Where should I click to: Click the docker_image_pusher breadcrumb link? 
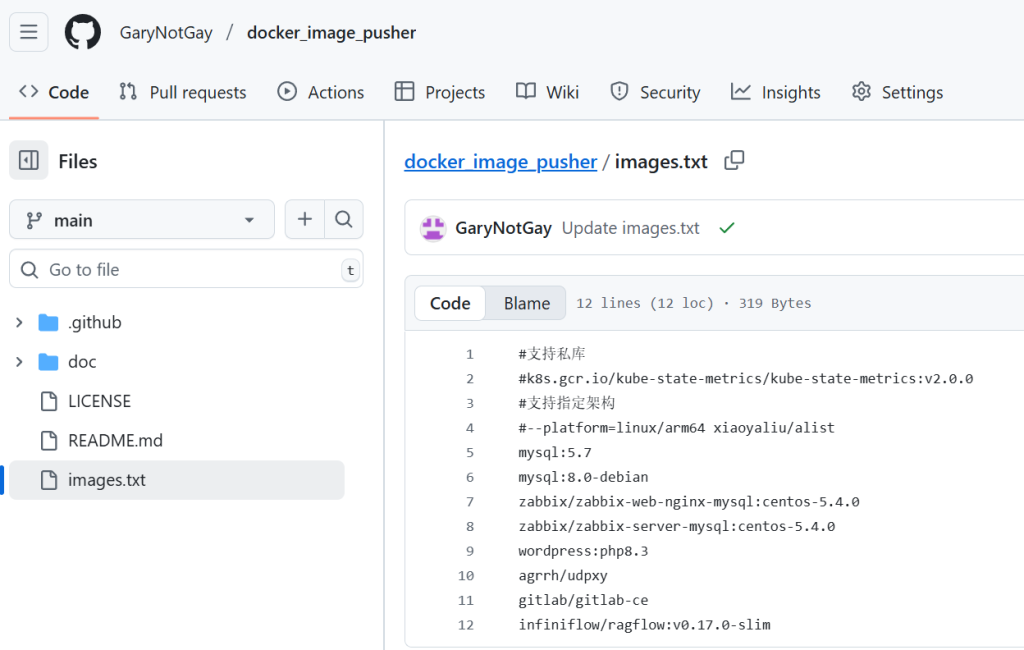500,162
